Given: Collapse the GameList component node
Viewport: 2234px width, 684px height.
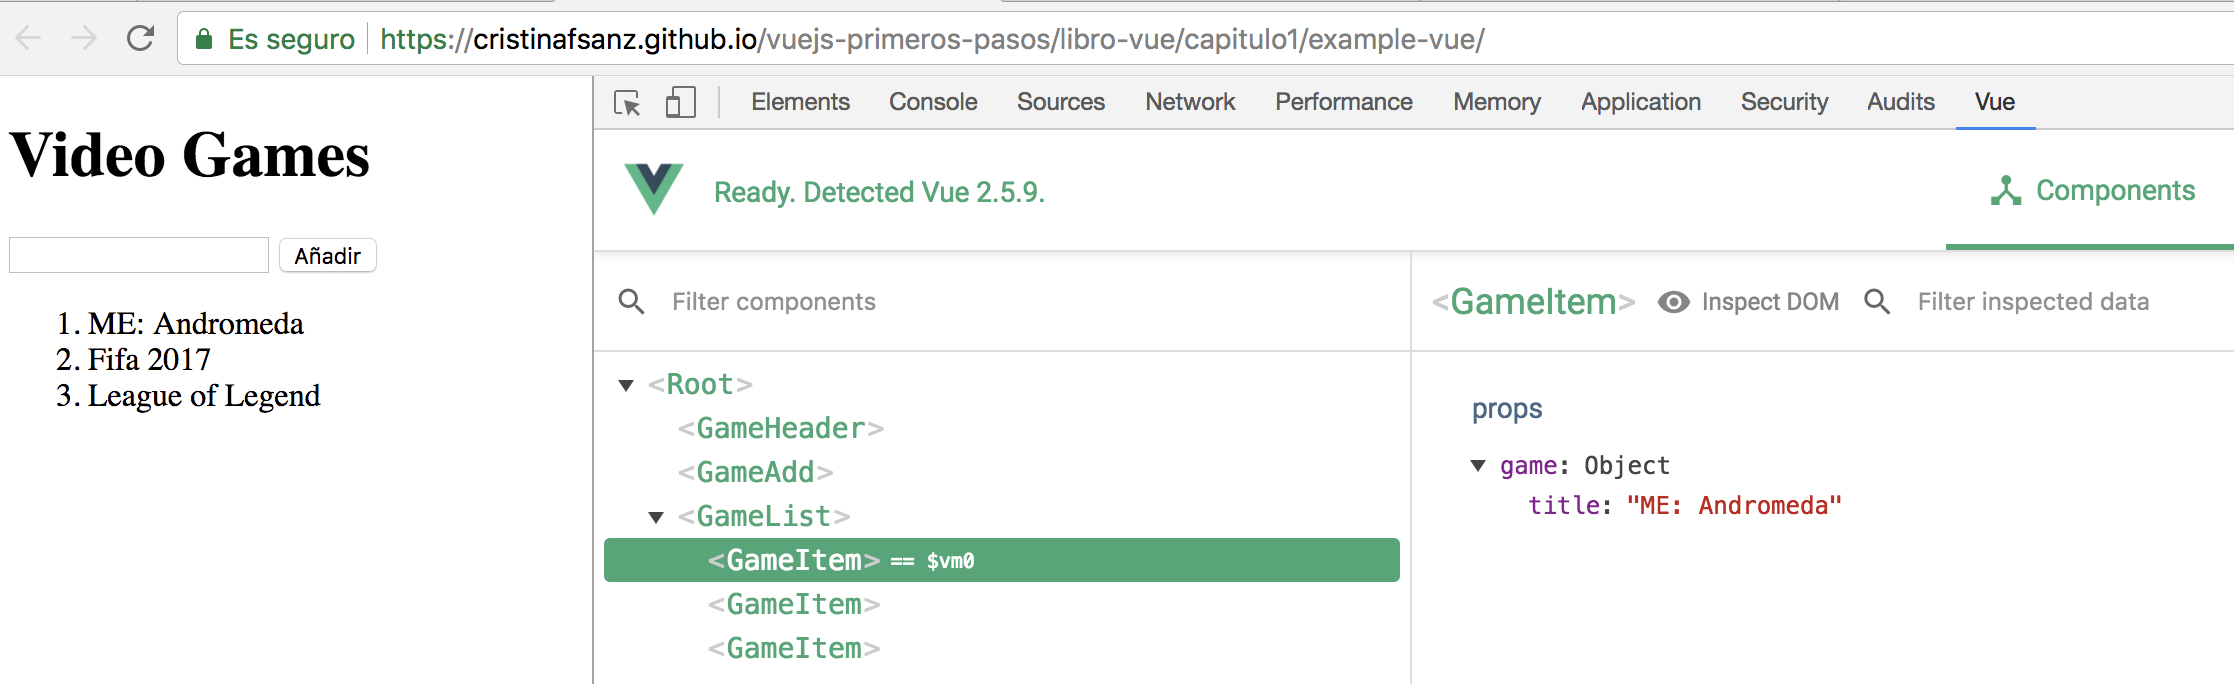Looking at the screenshot, I should [x=655, y=516].
